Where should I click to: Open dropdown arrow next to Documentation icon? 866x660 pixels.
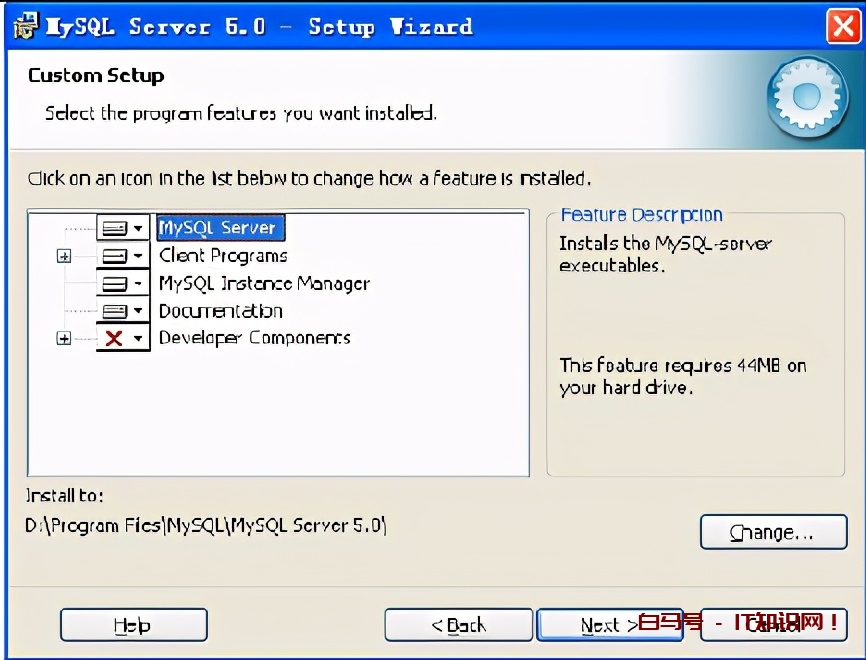pos(138,311)
